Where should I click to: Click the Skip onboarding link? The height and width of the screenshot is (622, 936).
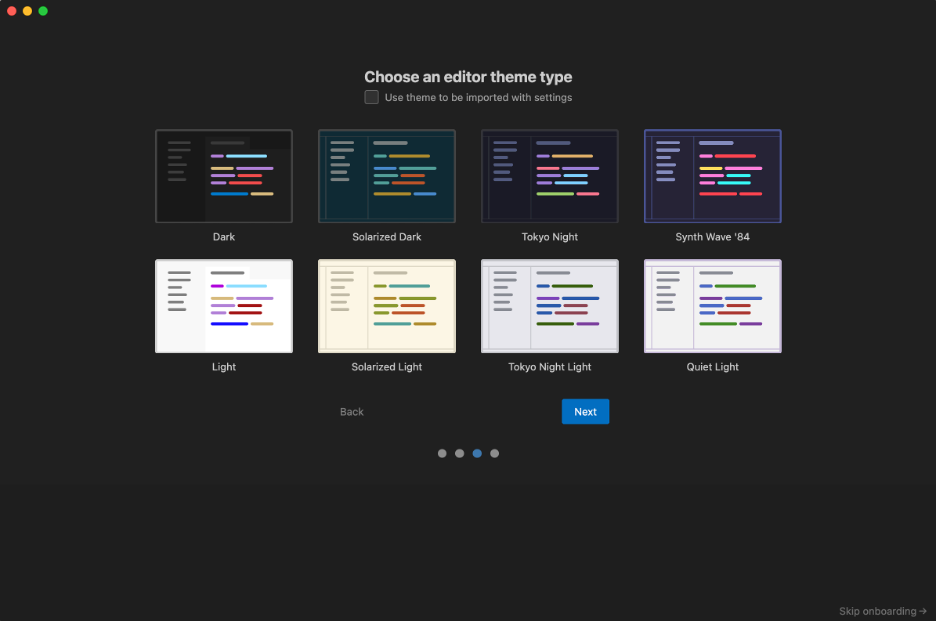[x=882, y=611]
